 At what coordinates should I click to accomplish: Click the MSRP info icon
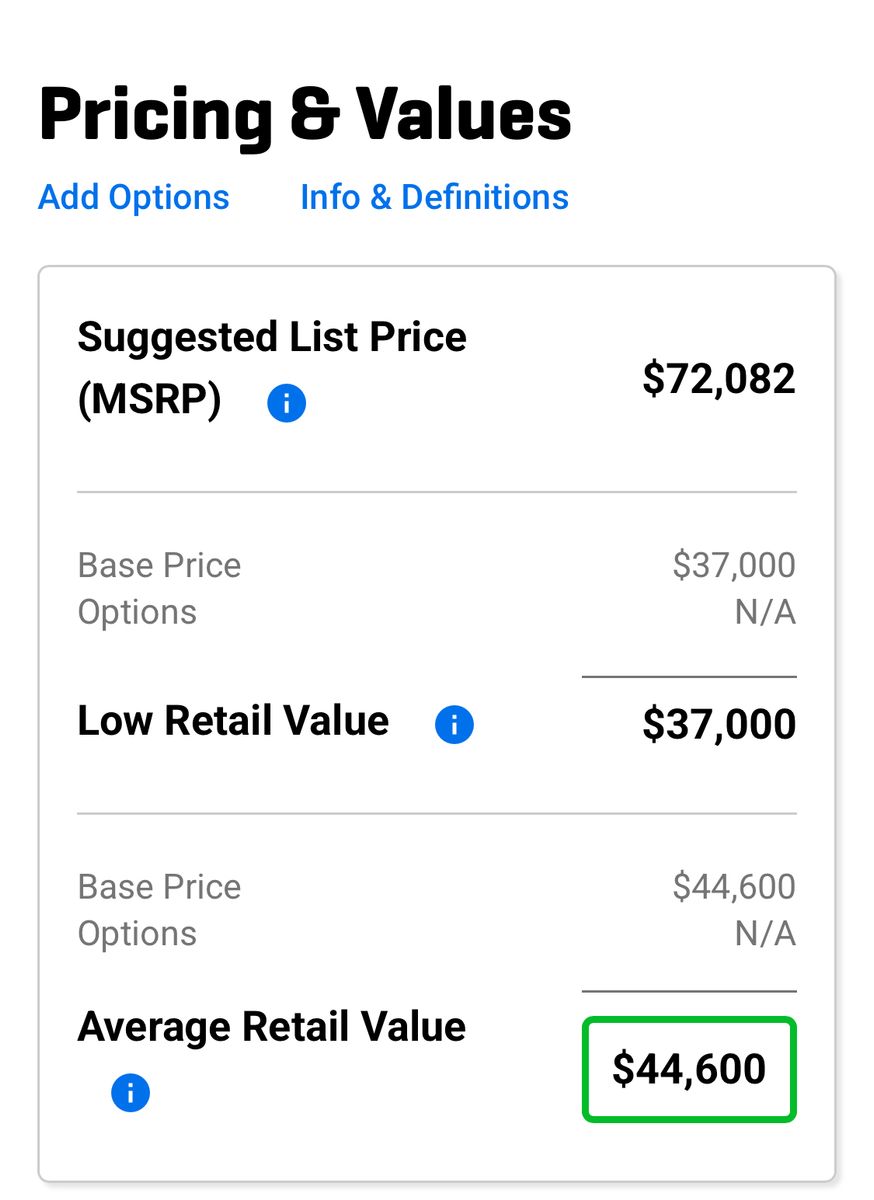tap(286, 404)
